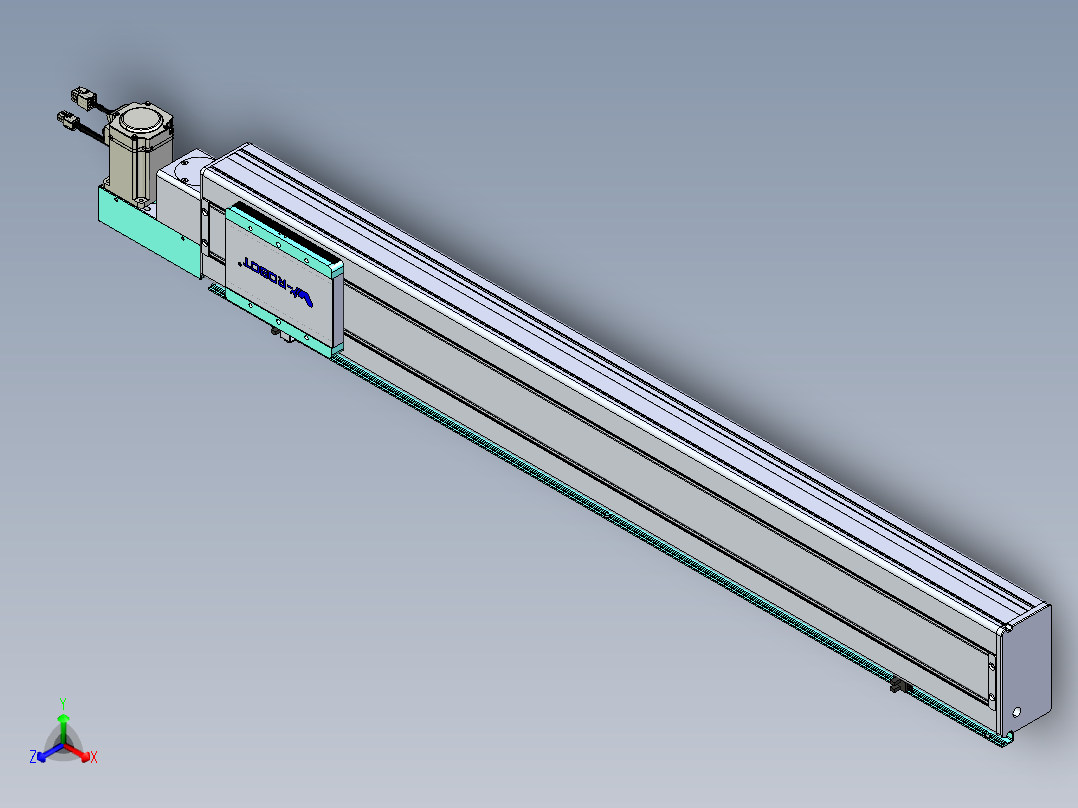
Task: Select the gray coupling housing beside the motor
Action: click(x=180, y=201)
